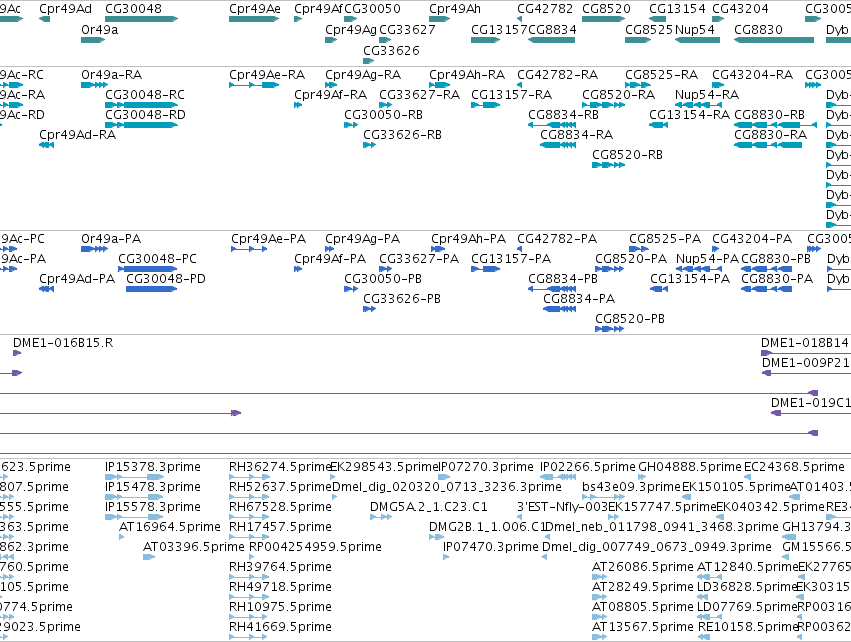Click the CG8520-RA transcript
This screenshot has width=851, height=642.
click(618, 94)
